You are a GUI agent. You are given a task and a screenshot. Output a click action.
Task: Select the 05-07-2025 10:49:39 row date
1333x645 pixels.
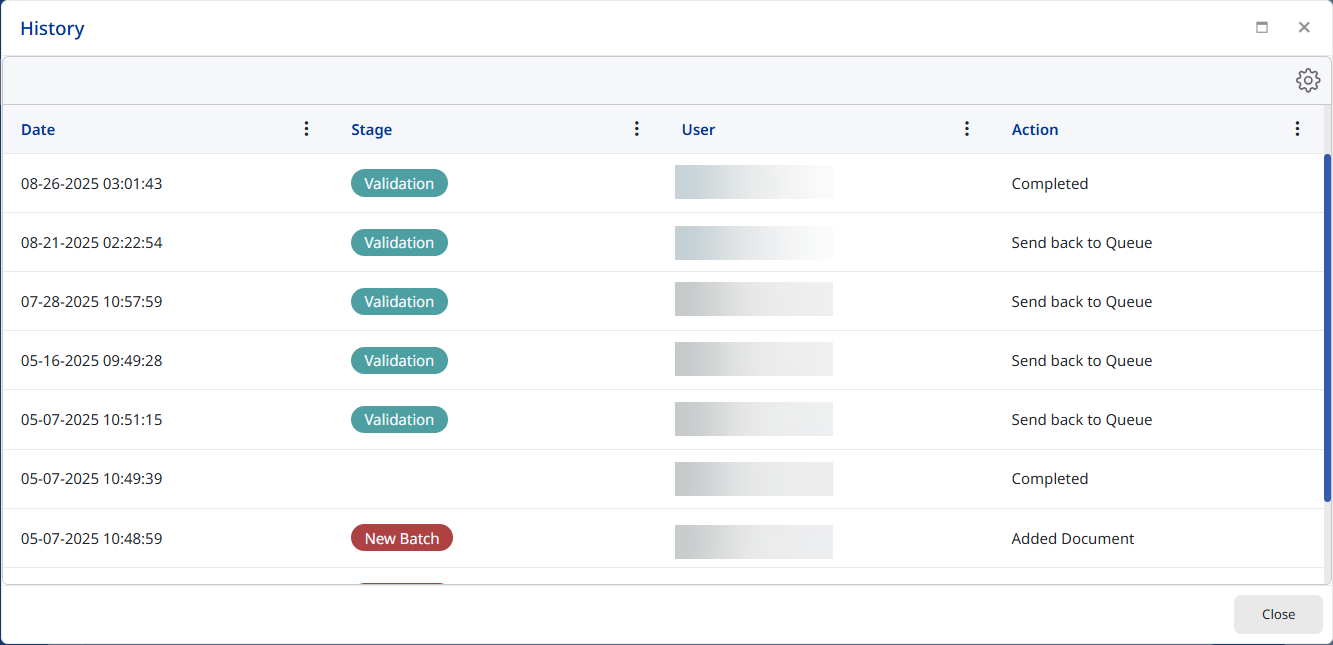(91, 479)
